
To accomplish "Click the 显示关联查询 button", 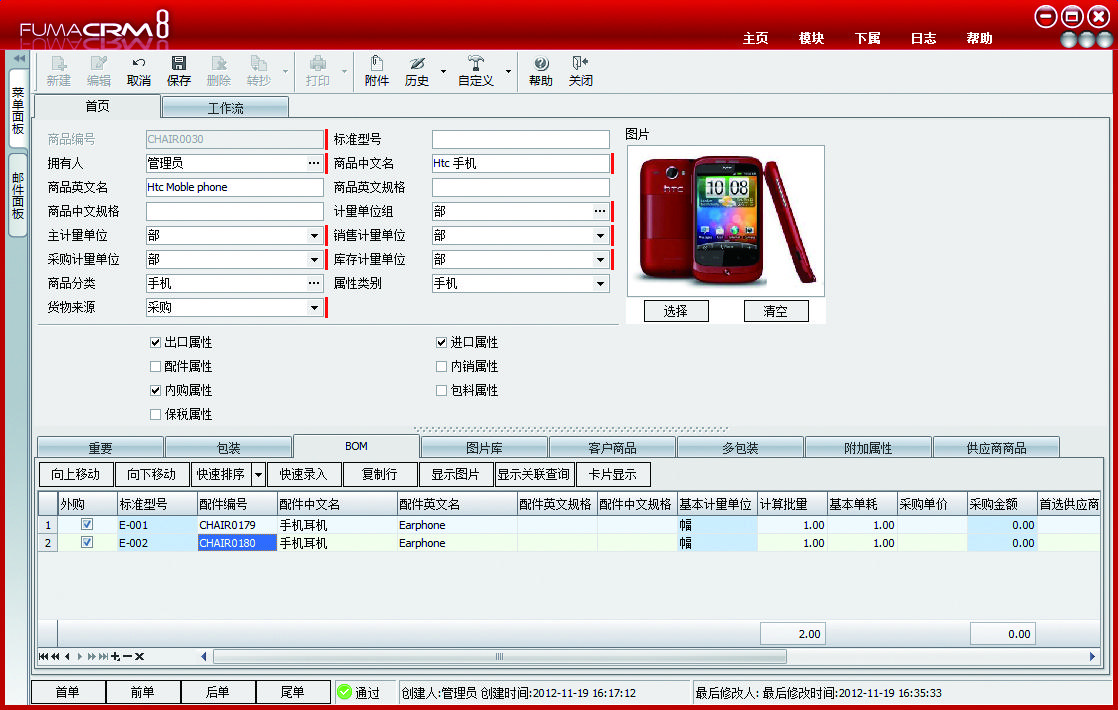I will [x=533, y=474].
